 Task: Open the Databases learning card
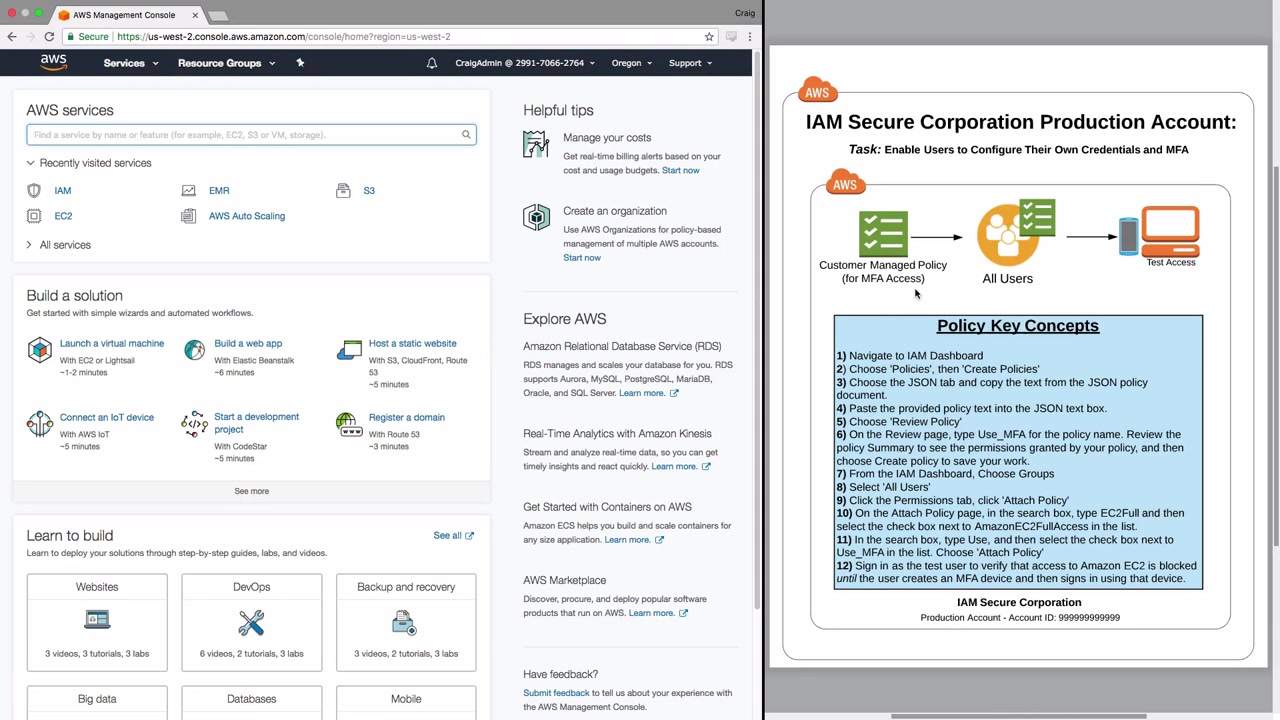coord(251,702)
